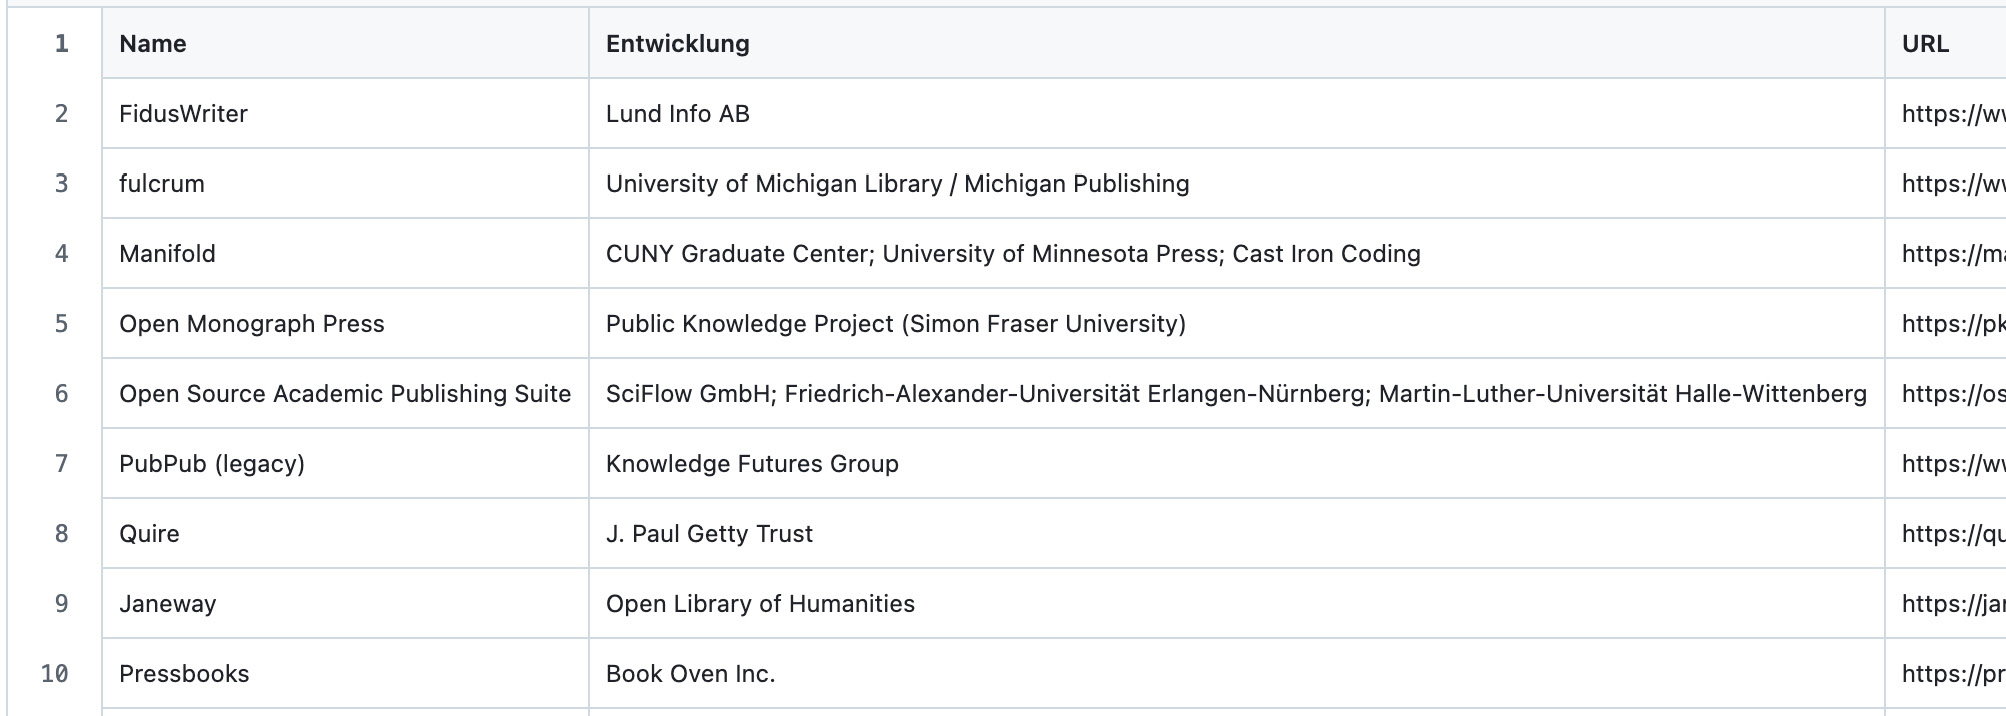This screenshot has height=716, width=2006.
Task: Select line number 2
Action: point(61,114)
